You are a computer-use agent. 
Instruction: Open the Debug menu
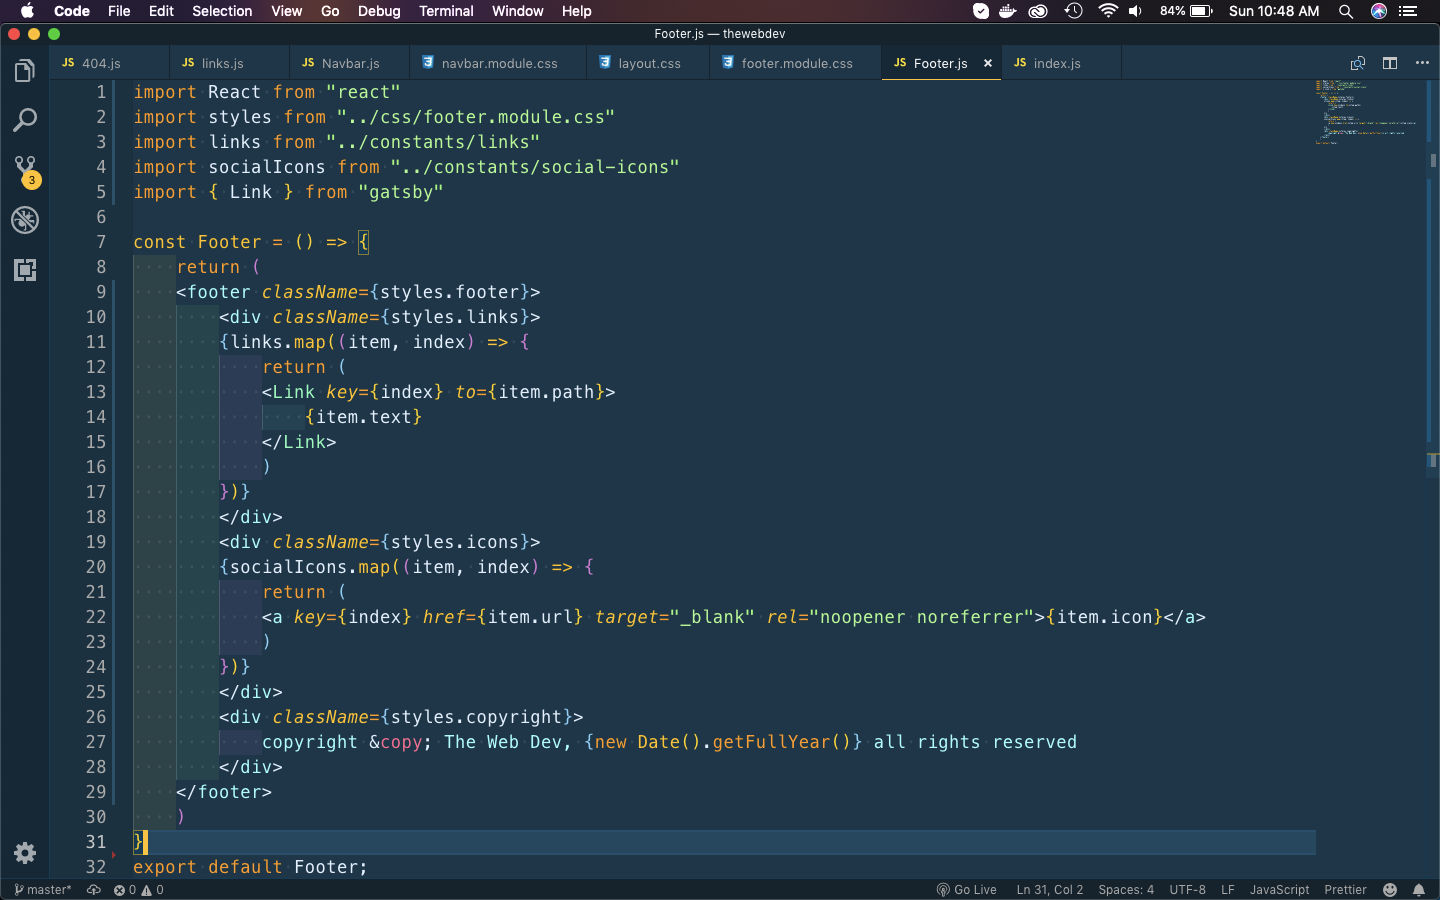click(379, 11)
